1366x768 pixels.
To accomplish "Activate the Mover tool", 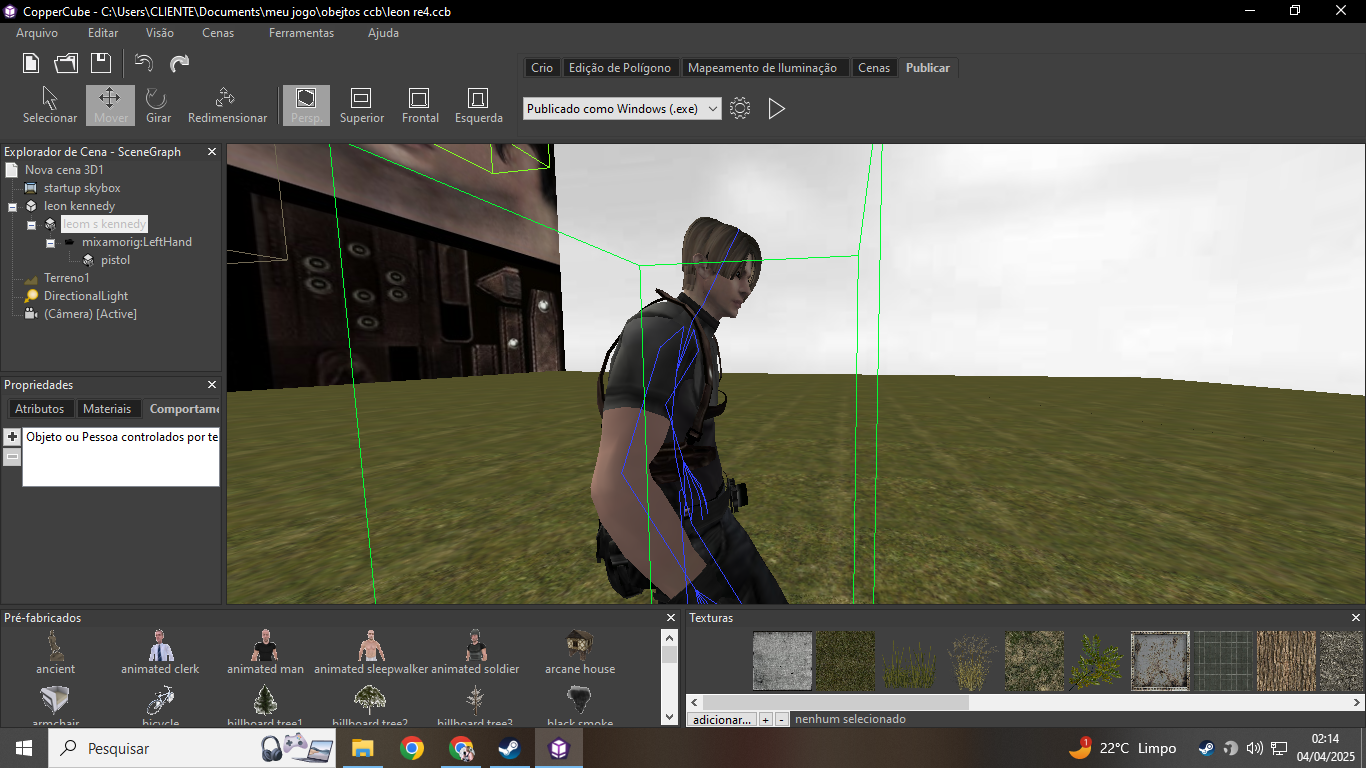I will click(x=110, y=105).
